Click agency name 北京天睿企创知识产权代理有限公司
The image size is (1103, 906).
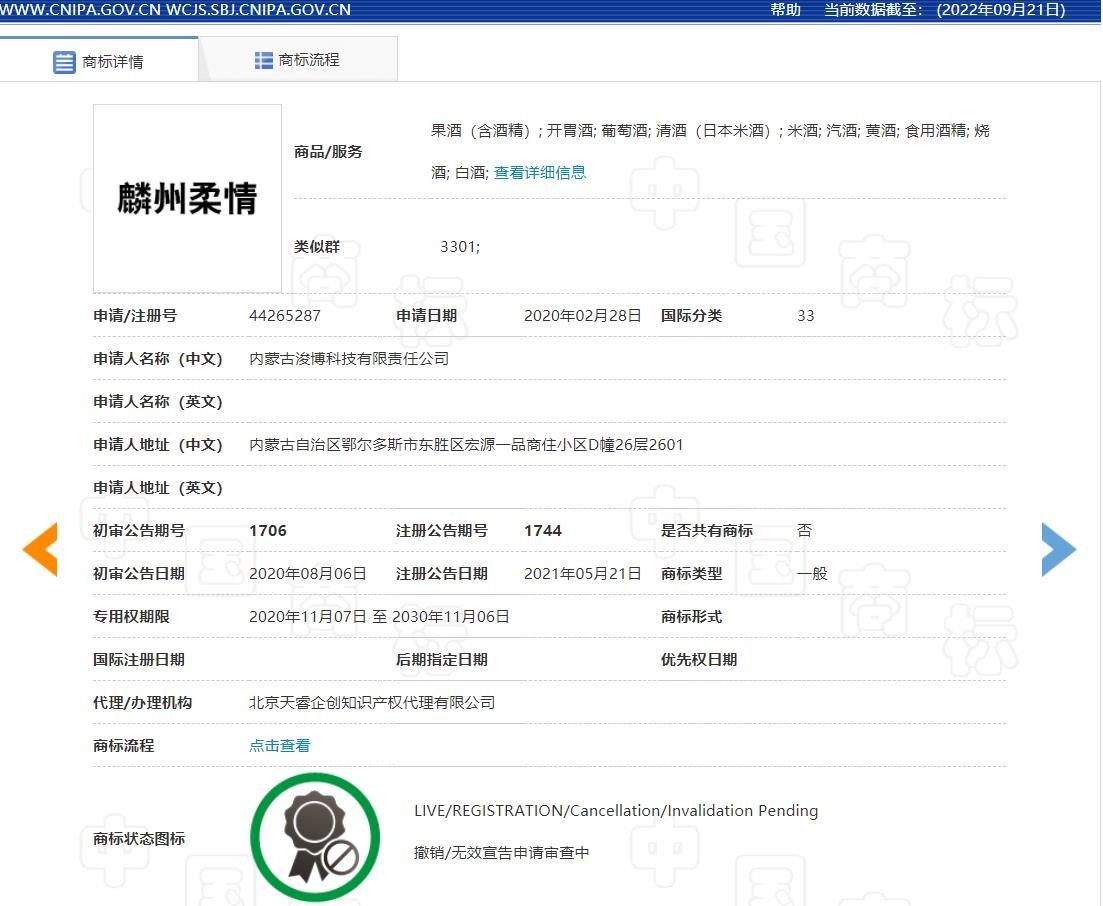coord(372,702)
